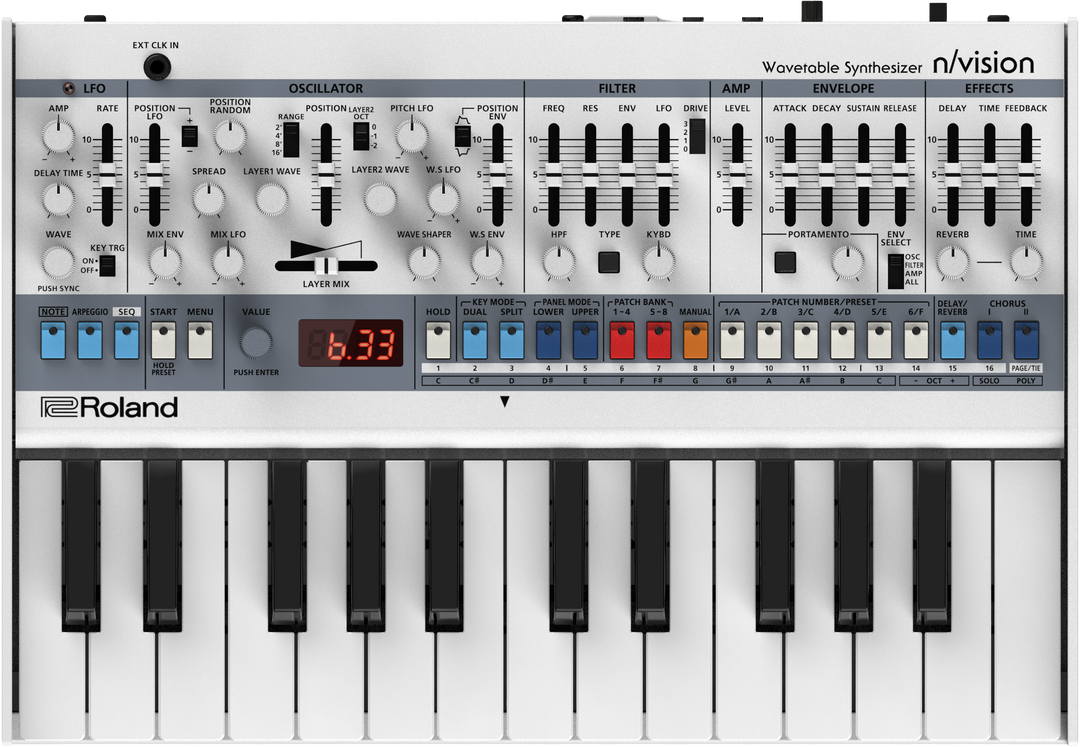
Task: Select the ARPEGGIO mode button
Action: (x=90, y=341)
